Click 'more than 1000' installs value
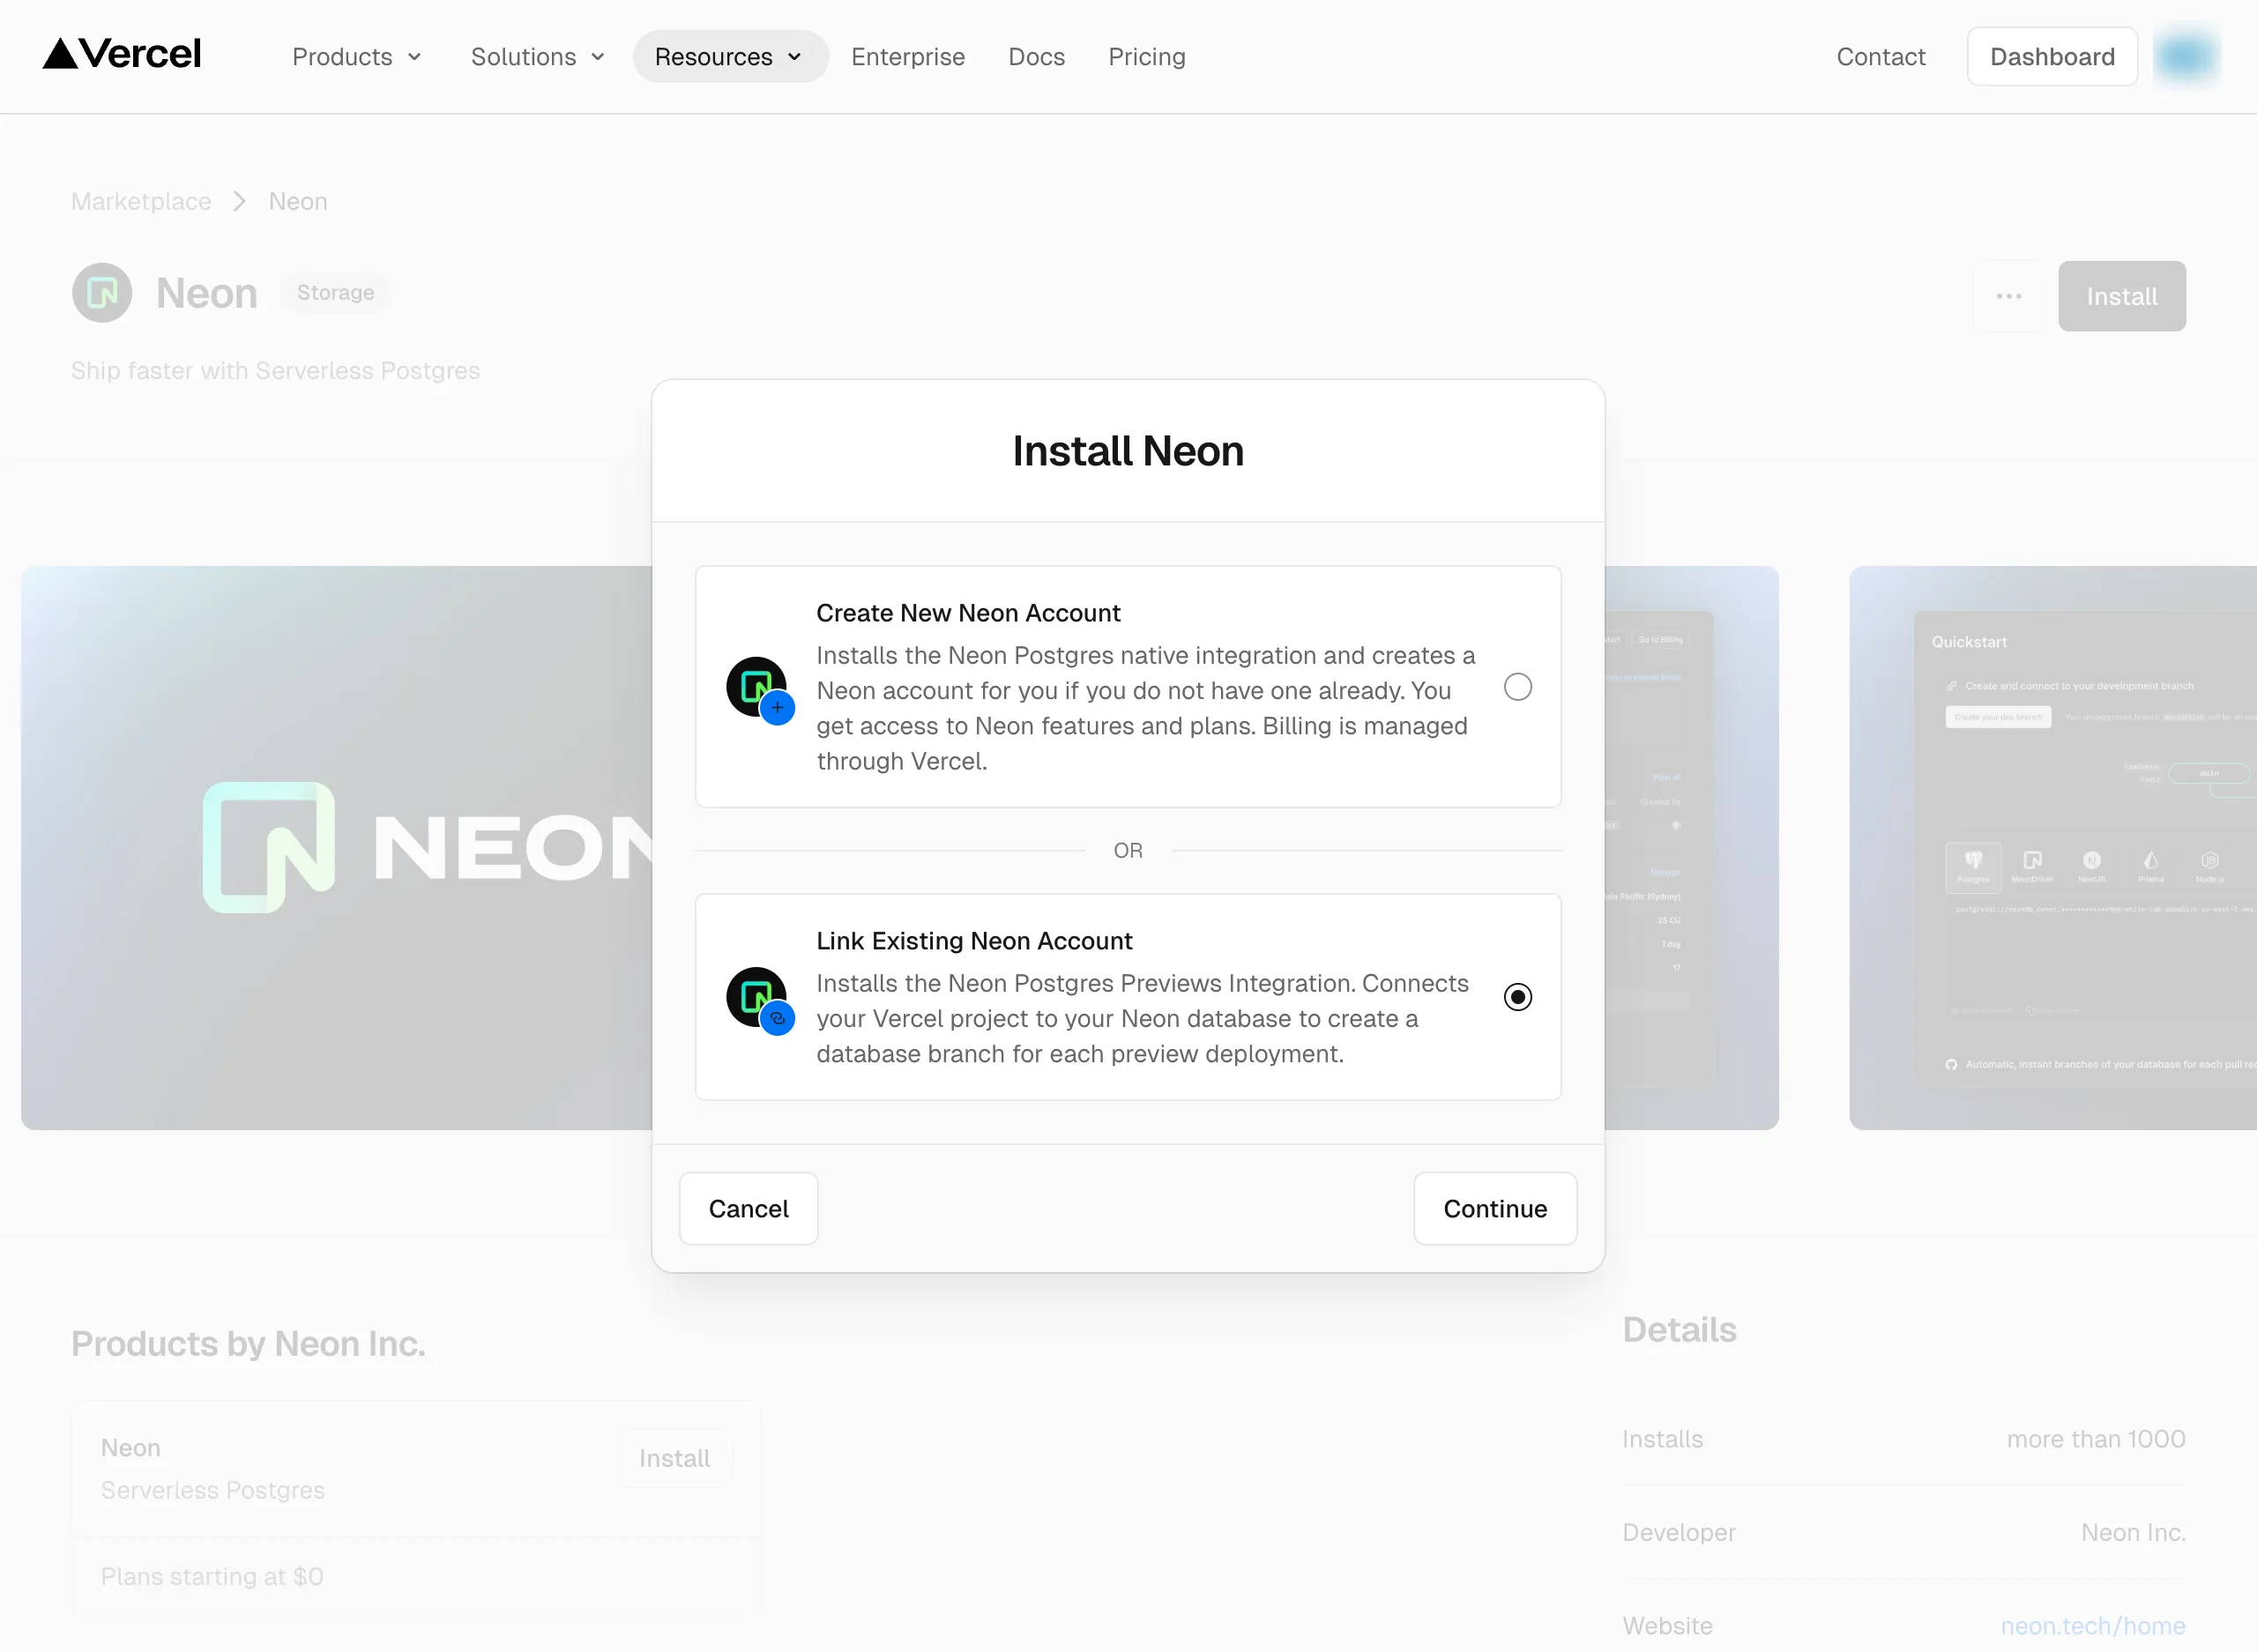The image size is (2257, 1652). (x=2096, y=1439)
